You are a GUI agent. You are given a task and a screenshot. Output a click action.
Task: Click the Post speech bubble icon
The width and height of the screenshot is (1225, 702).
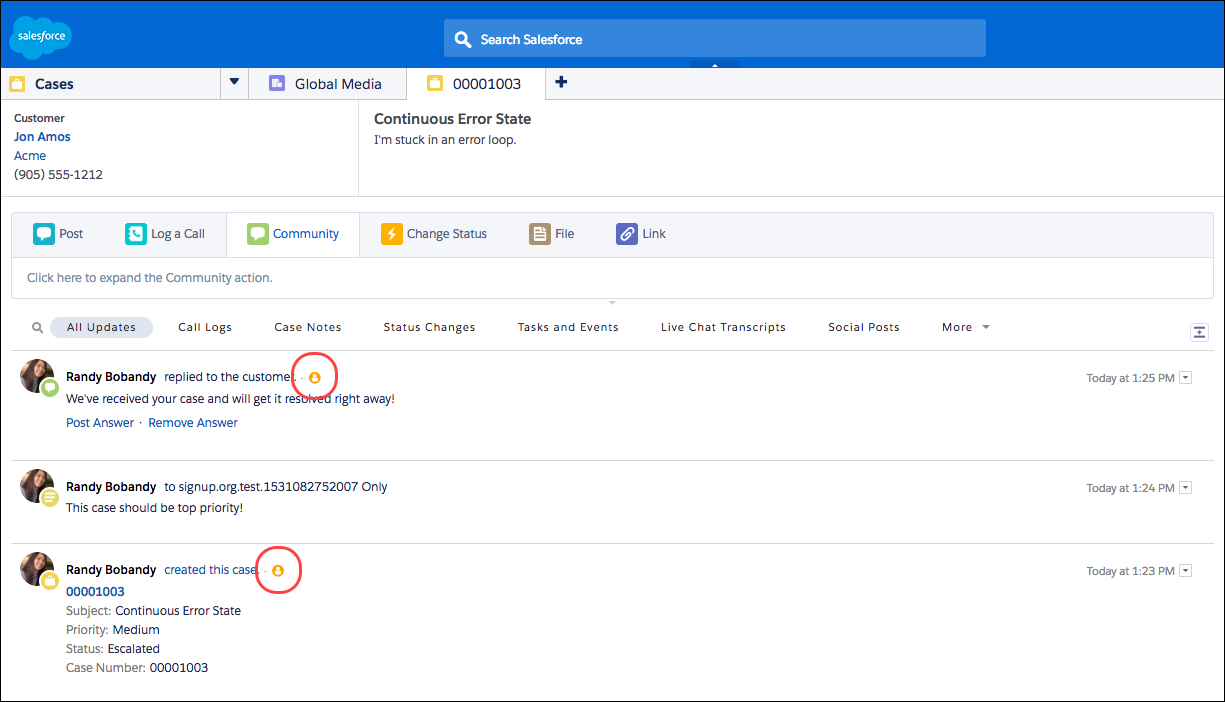click(x=44, y=234)
